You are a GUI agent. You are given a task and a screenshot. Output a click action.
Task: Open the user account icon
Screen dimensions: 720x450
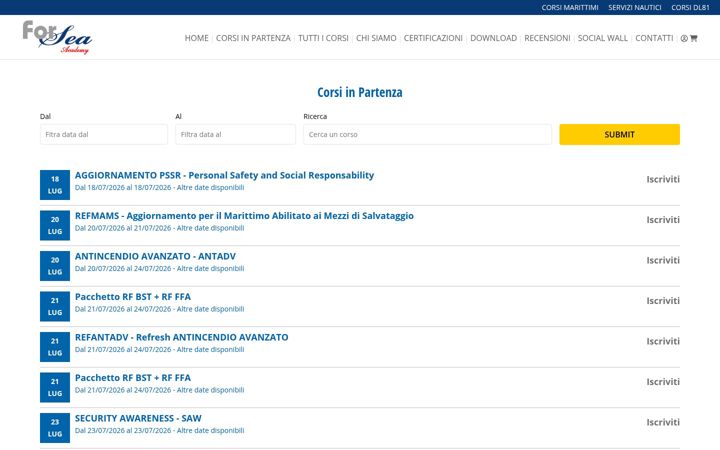(x=684, y=39)
